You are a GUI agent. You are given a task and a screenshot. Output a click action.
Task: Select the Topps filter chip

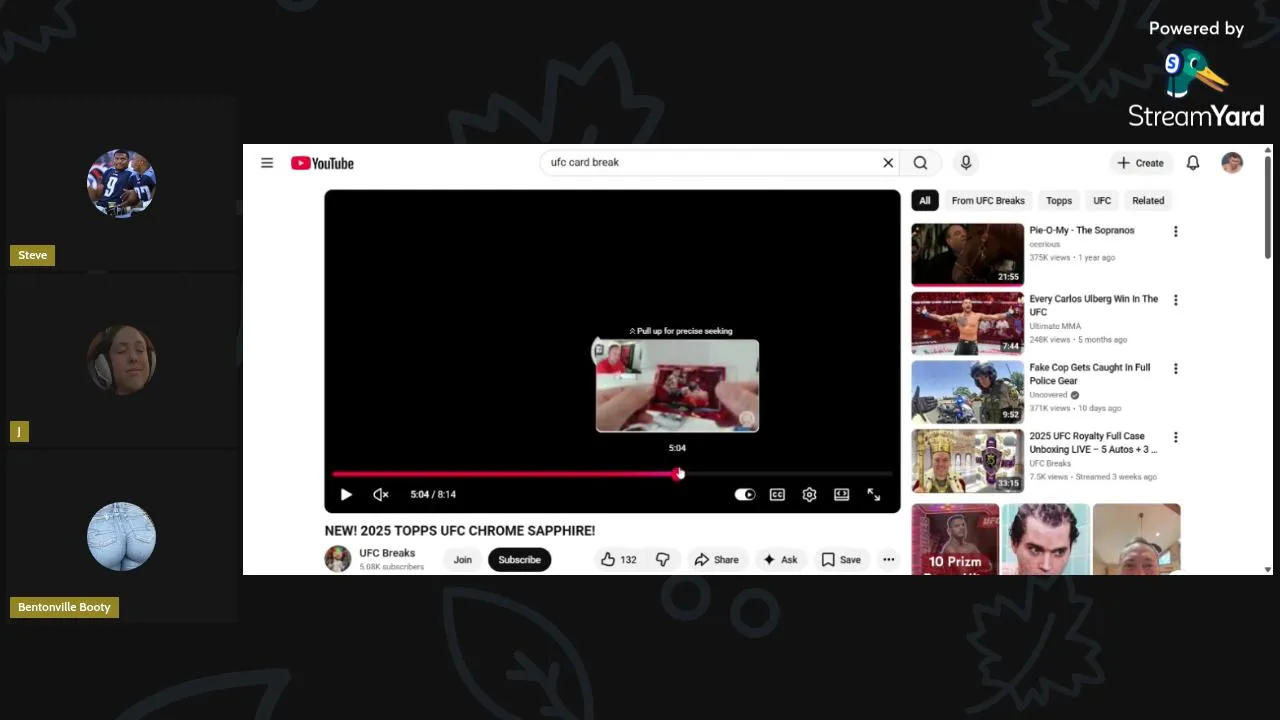(1059, 201)
